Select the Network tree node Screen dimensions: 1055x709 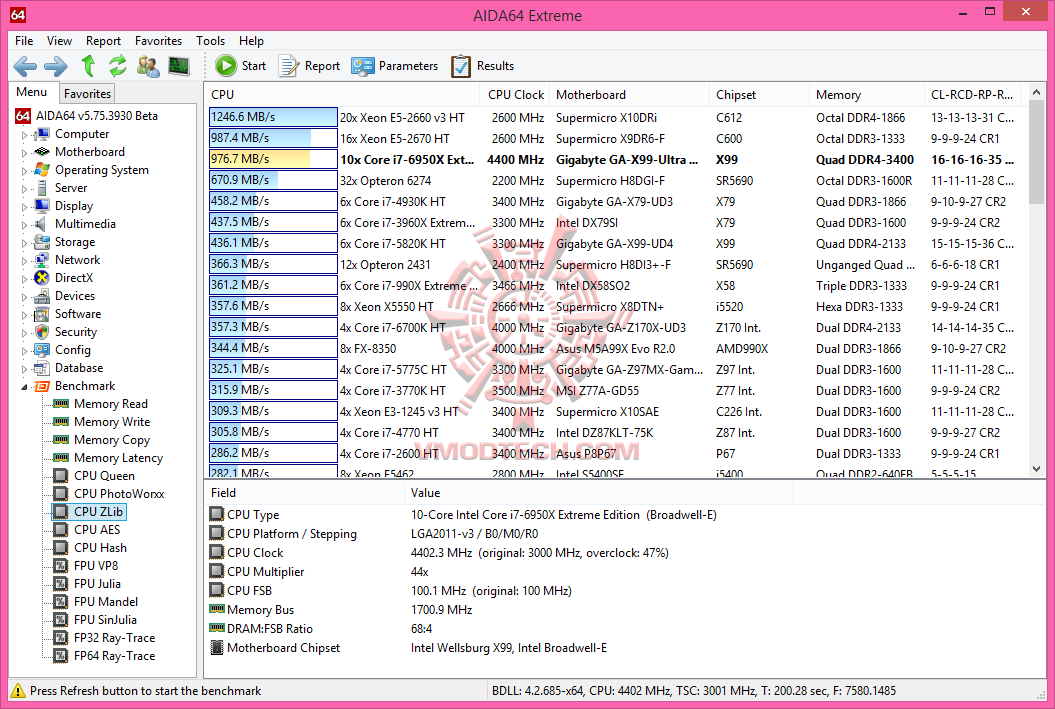(77, 260)
